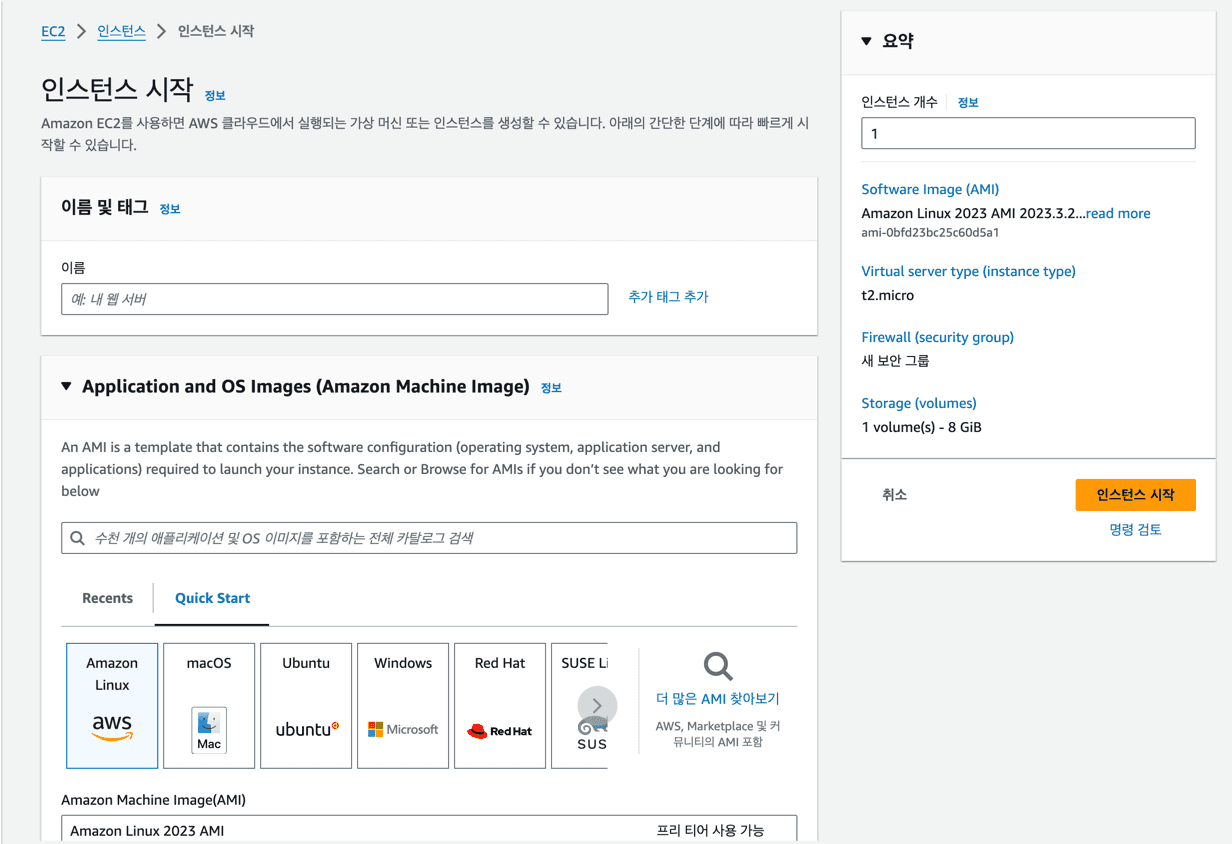
Task: Click the next arrow in AMI carousel
Action: pyautogui.click(x=597, y=706)
